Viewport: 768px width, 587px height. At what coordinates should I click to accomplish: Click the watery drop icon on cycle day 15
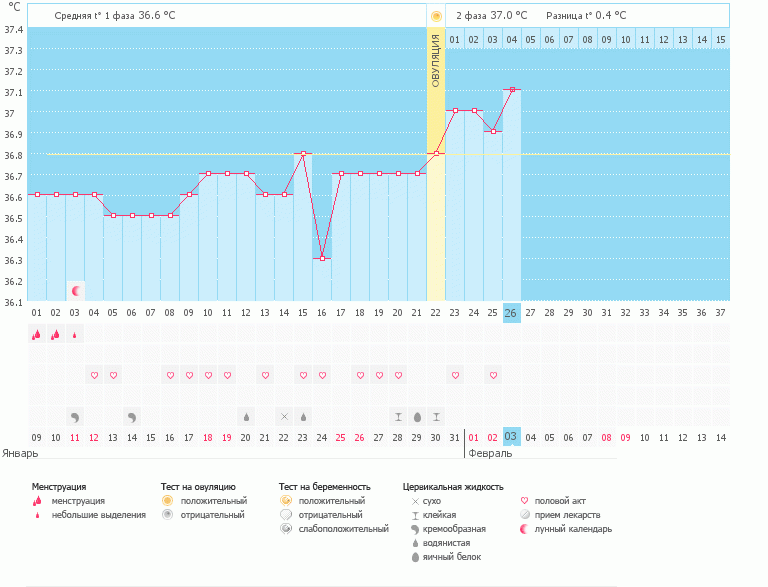[x=303, y=417]
